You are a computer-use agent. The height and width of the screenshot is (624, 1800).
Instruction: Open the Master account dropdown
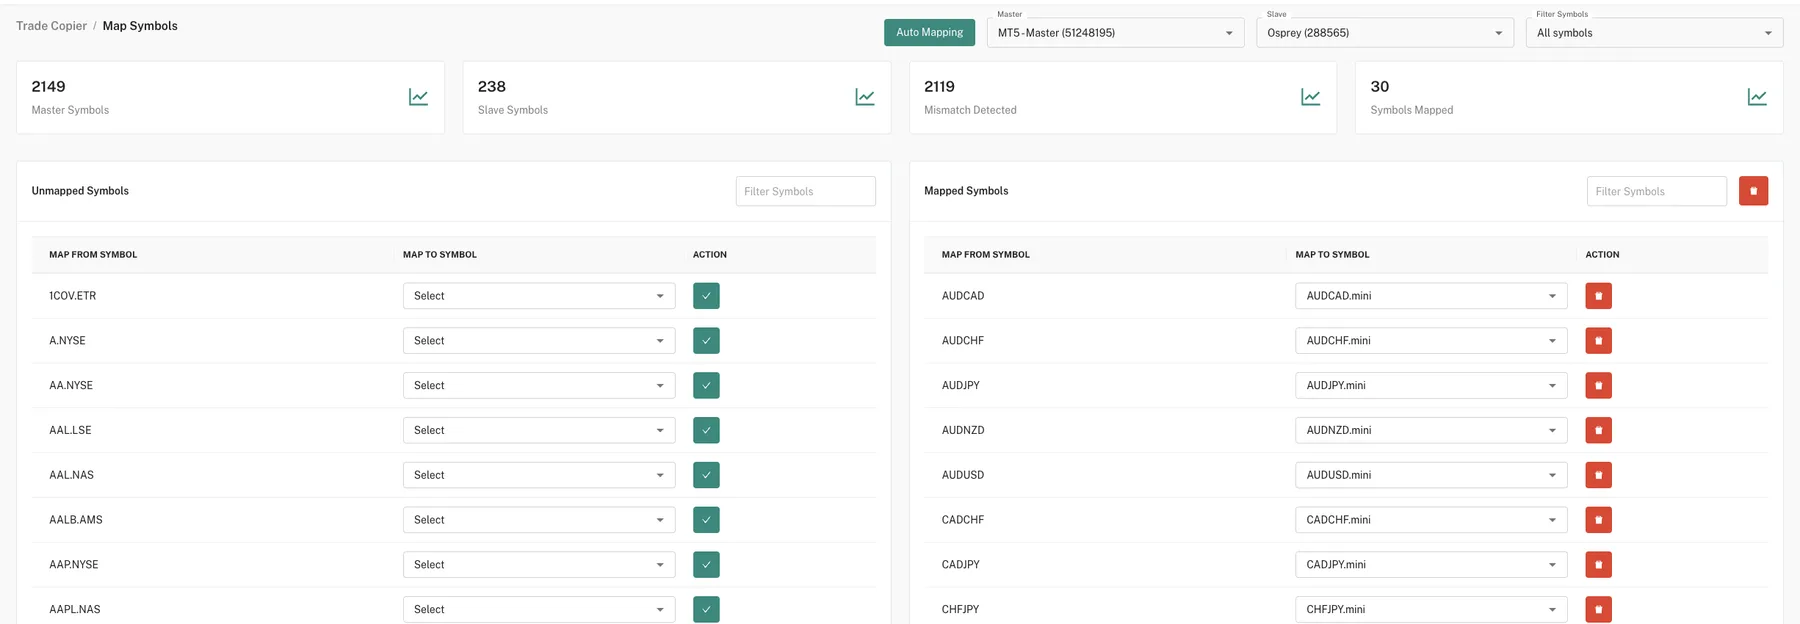(1115, 33)
